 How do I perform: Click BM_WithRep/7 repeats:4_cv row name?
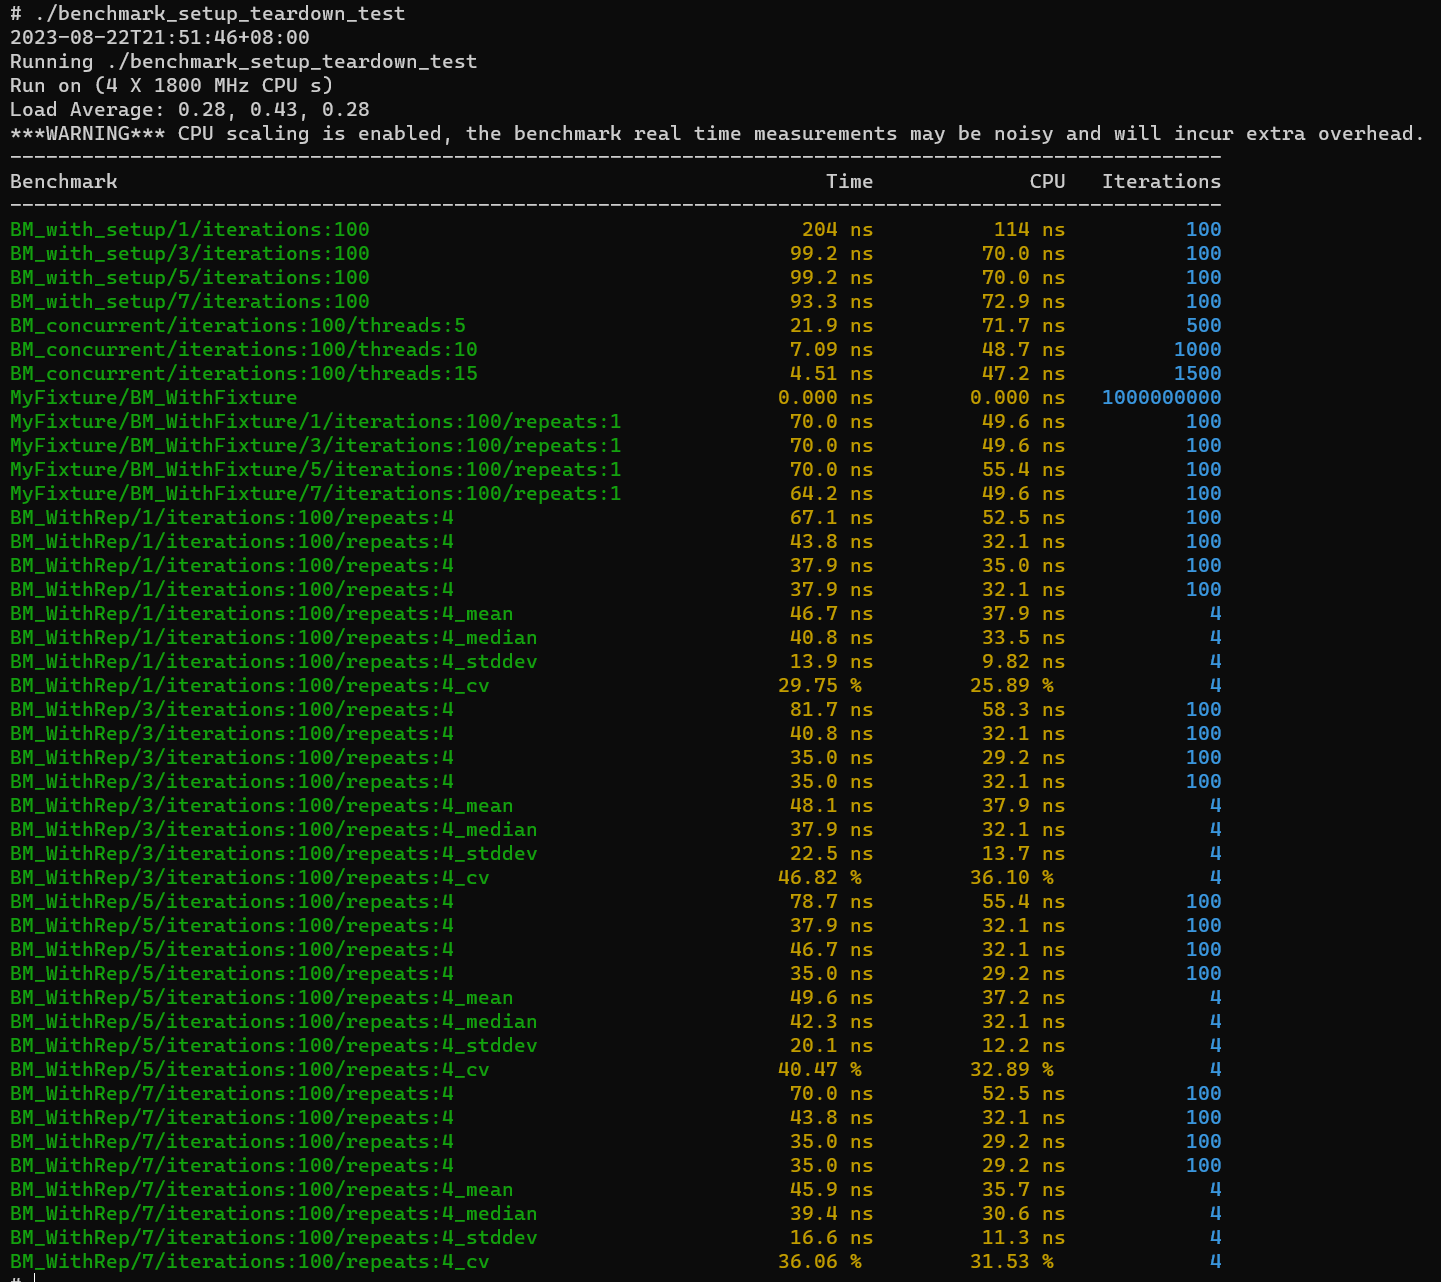pyautogui.click(x=250, y=1261)
